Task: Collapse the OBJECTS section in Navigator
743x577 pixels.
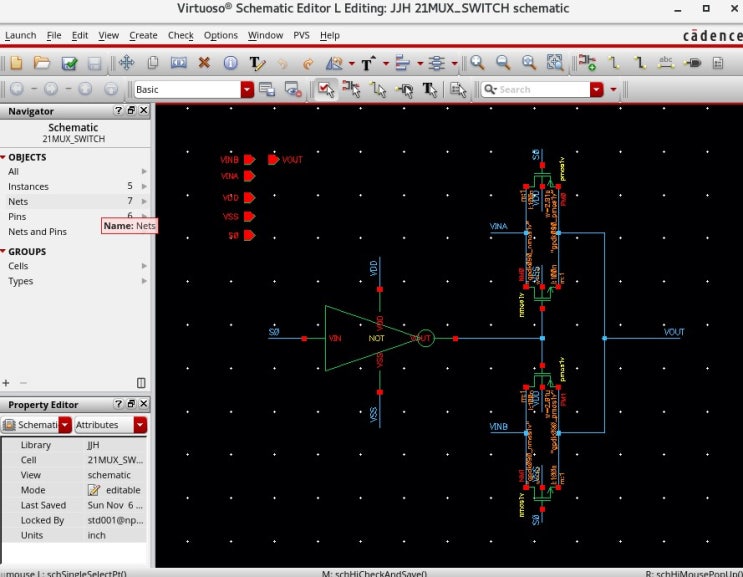Action: click(4, 158)
